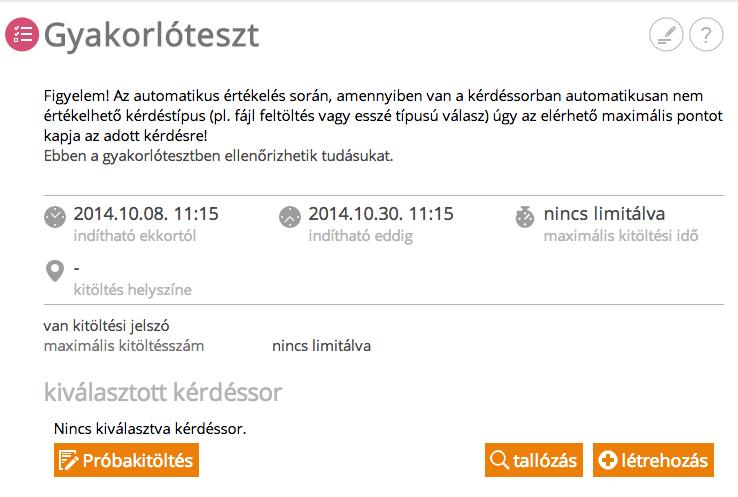738x497 pixels.
Task: Click the clock icon beside end date
Action: (x=290, y=217)
